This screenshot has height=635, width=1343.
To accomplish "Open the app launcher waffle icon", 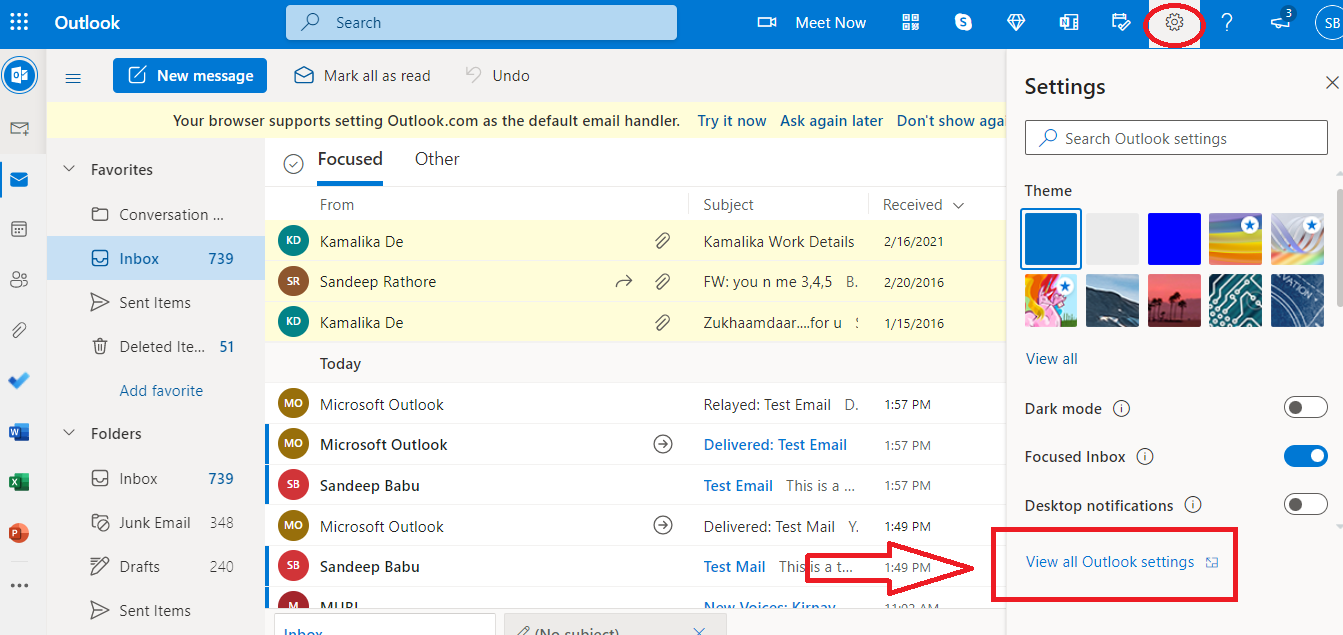I will tap(19, 22).
